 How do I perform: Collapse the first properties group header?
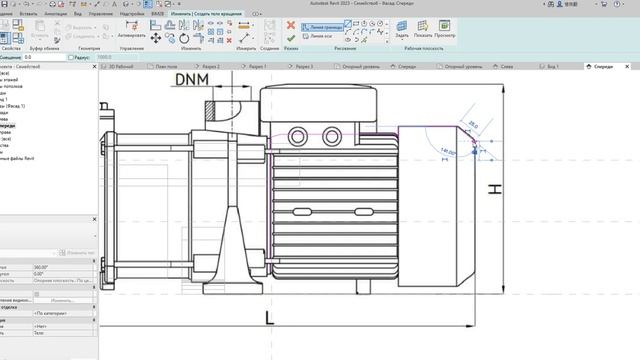coord(94,260)
